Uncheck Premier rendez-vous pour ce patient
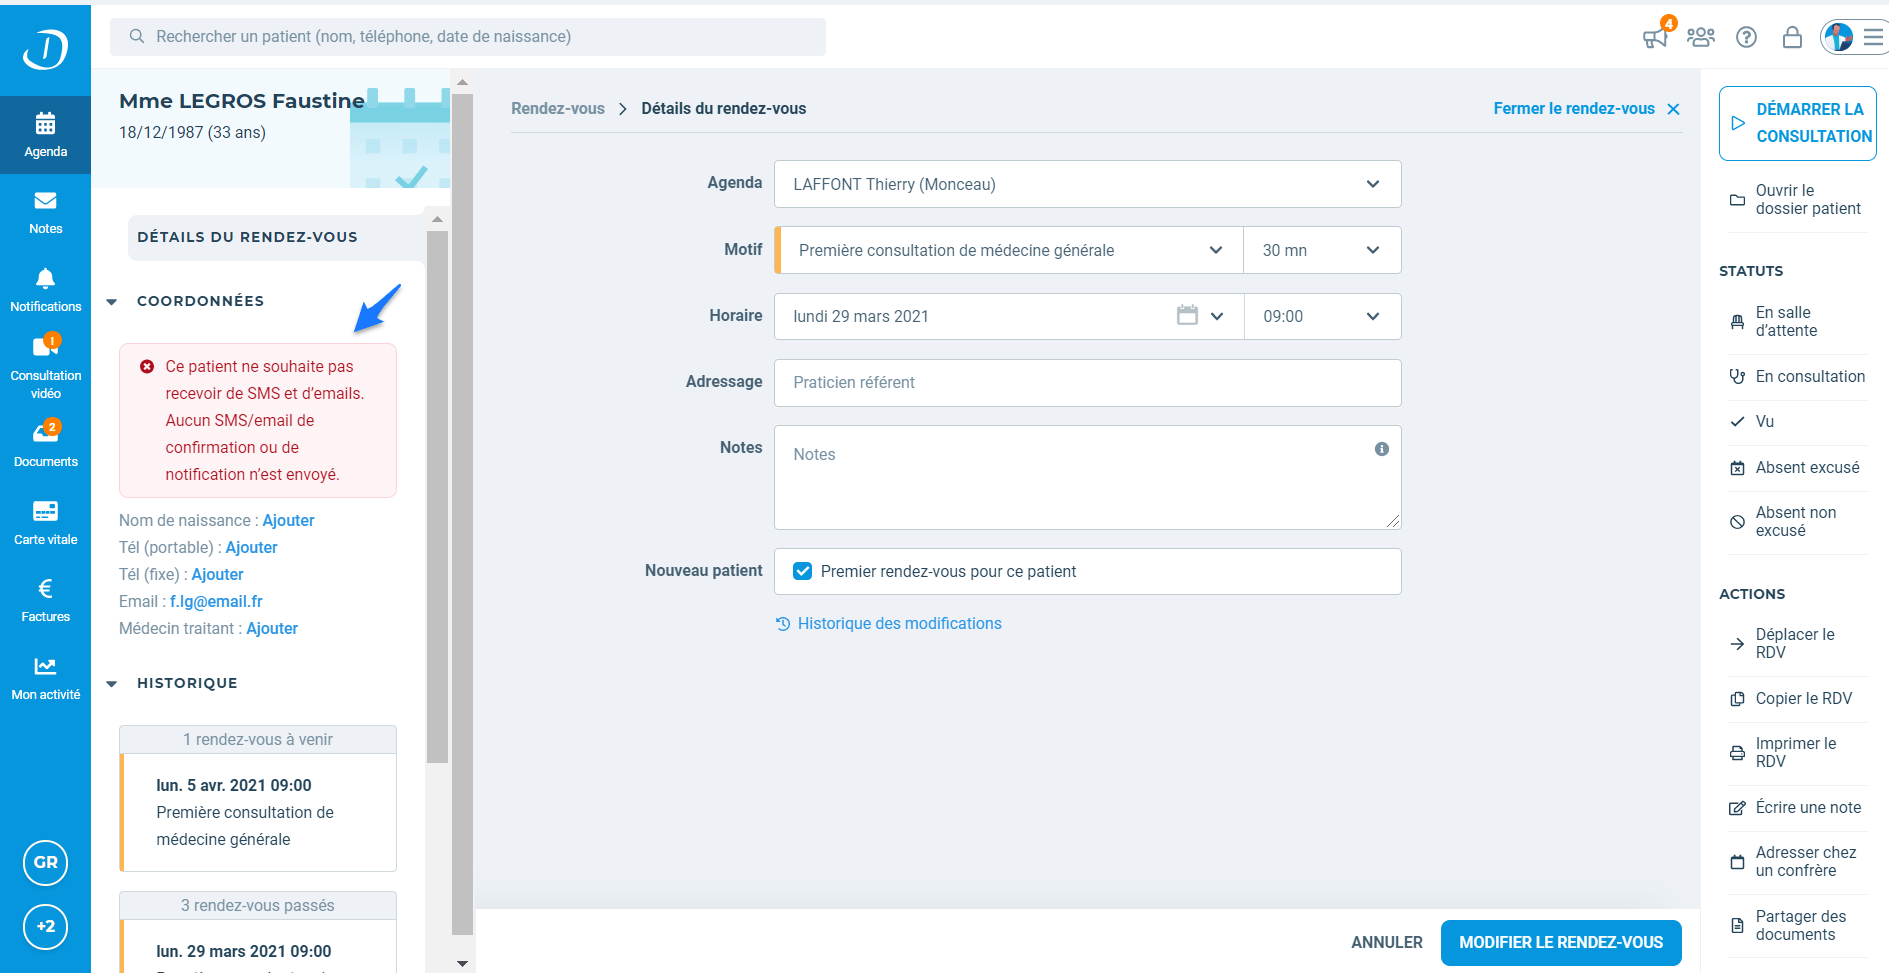The height and width of the screenshot is (973, 1889). pyautogui.click(x=803, y=571)
